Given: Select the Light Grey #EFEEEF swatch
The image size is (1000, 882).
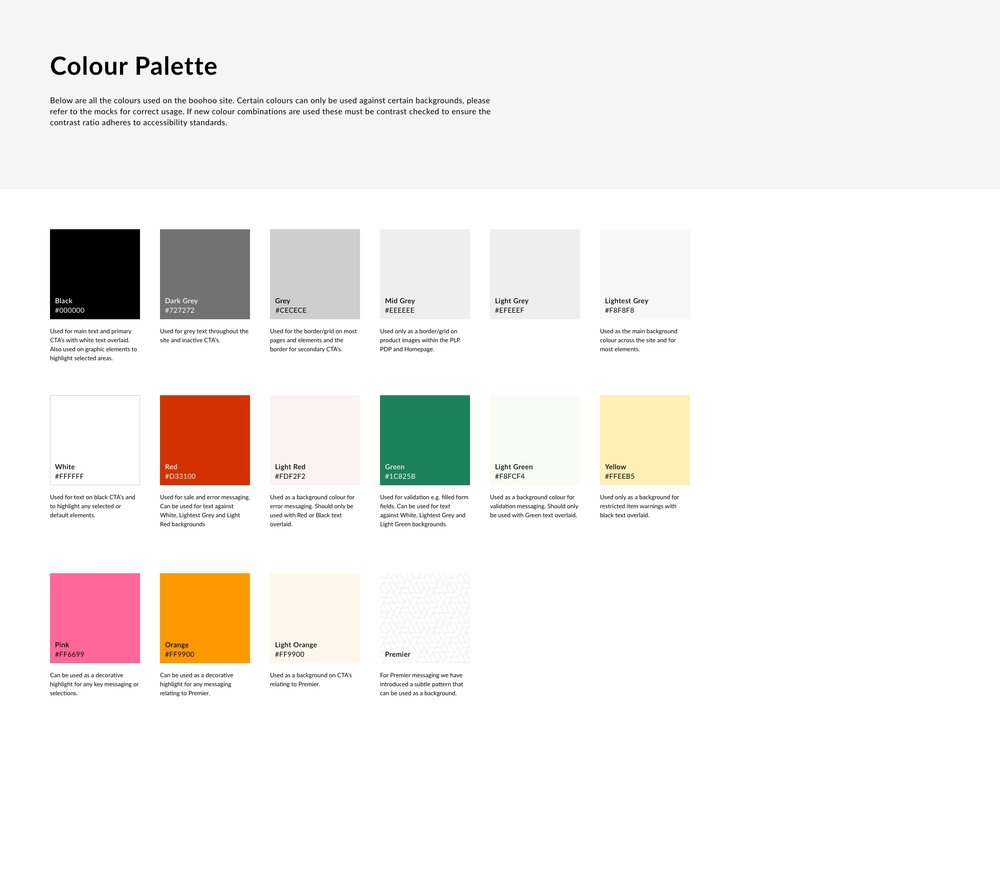Looking at the screenshot, I should tap(535, 274).
